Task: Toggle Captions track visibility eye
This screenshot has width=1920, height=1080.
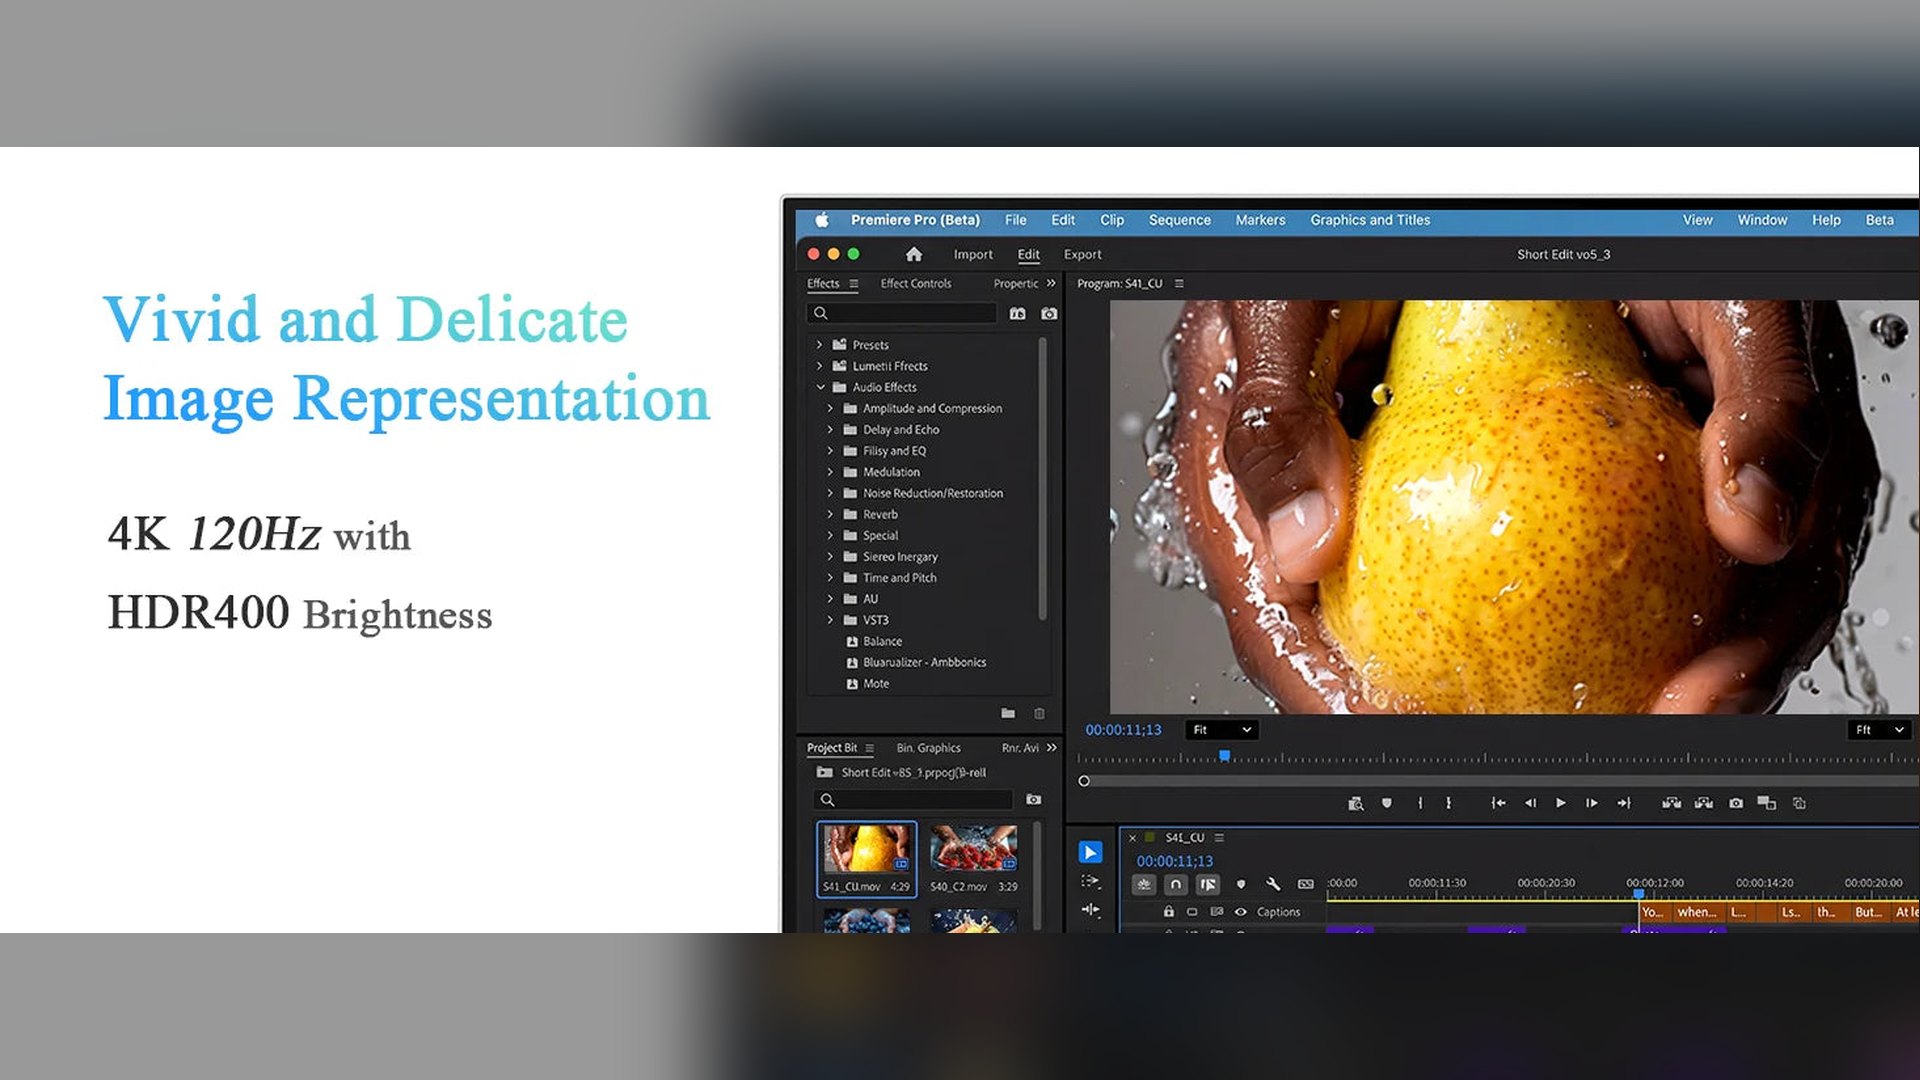Action: pyautogui.click(x=1241, y=912)
